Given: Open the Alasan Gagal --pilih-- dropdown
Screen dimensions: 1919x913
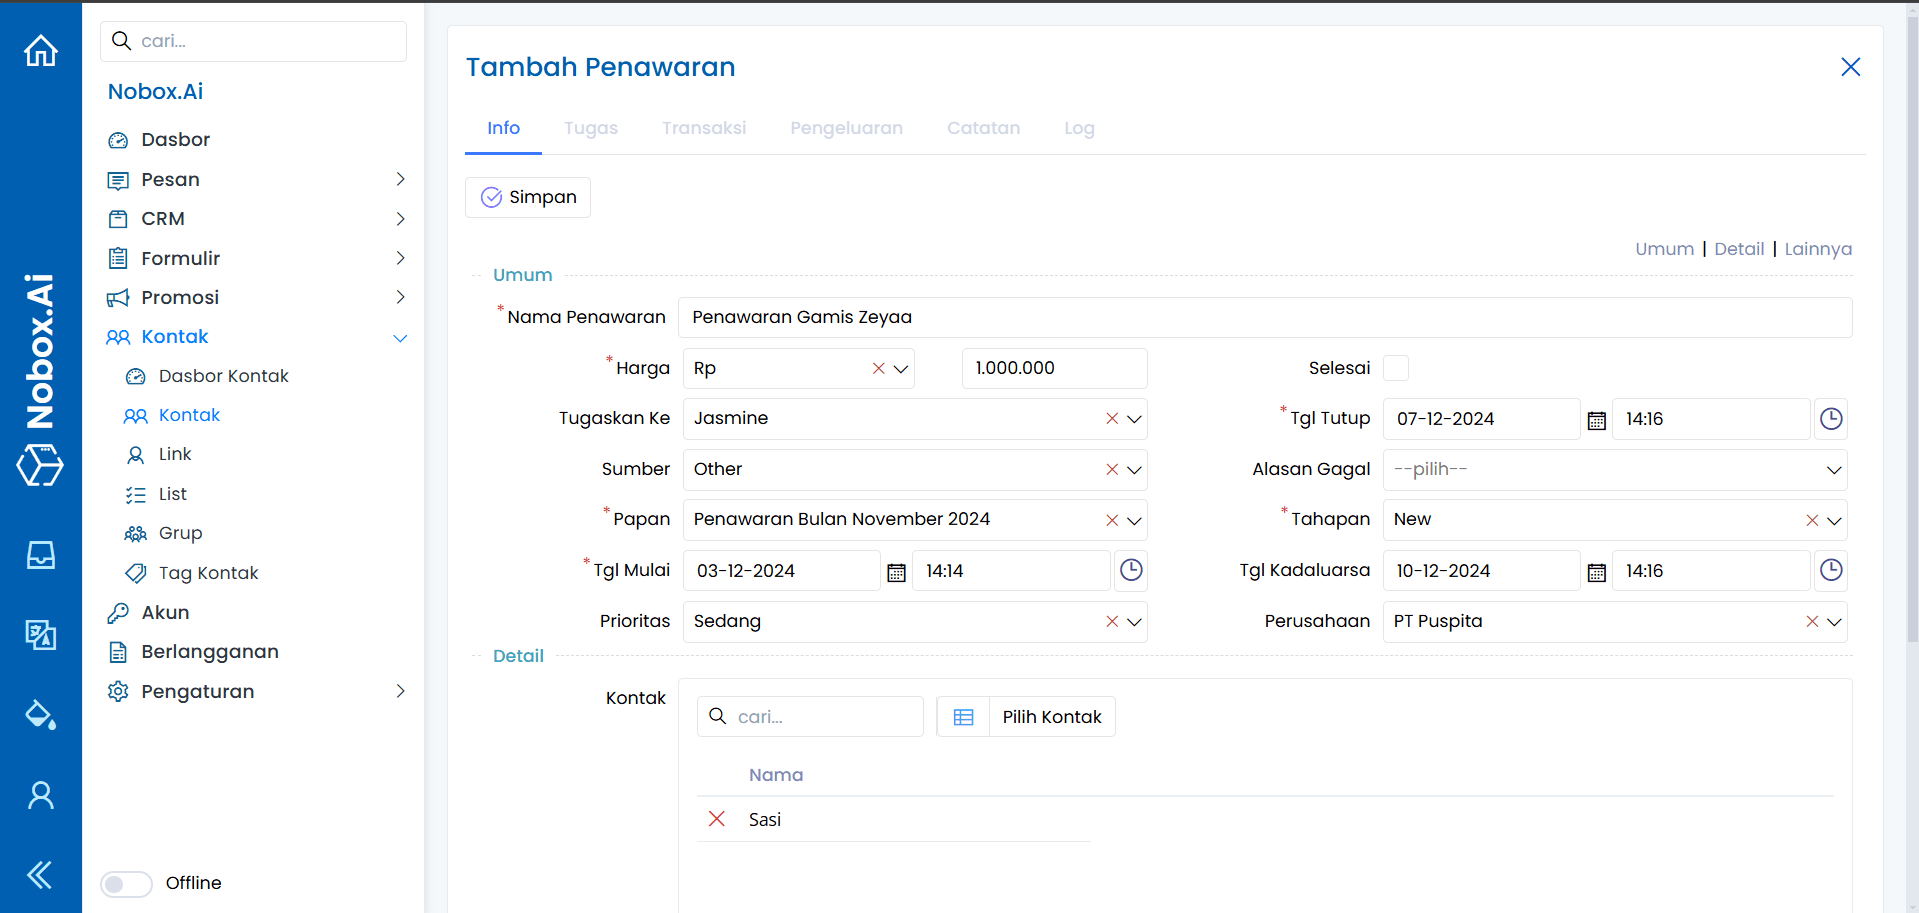Looking at the screenshot, I should click(x=1834, y=469).
